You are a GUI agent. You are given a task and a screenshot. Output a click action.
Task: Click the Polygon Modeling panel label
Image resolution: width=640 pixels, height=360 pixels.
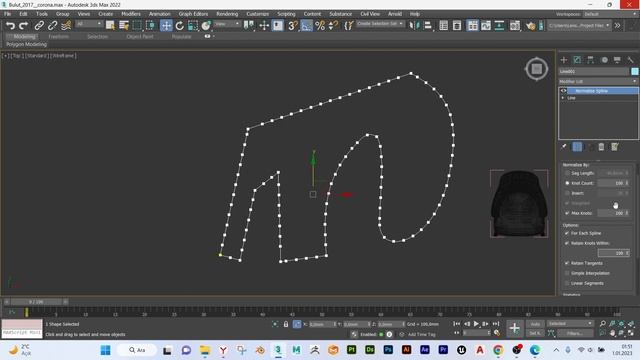point(27,44)
